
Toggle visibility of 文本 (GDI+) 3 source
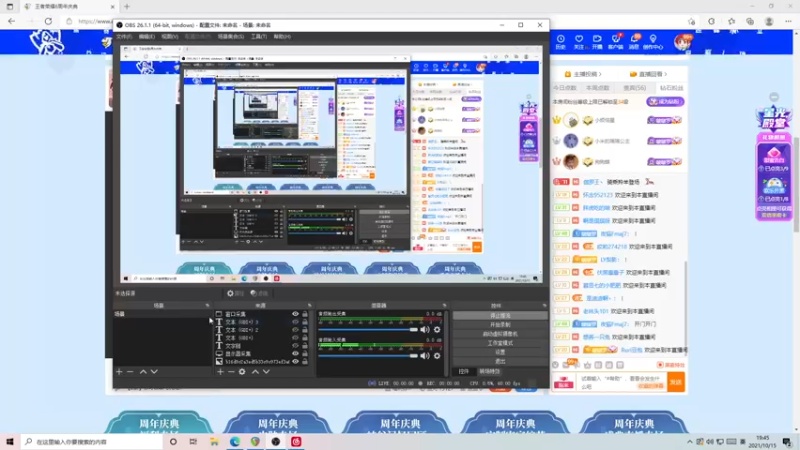pyautogui.click(x=295, y=322)
